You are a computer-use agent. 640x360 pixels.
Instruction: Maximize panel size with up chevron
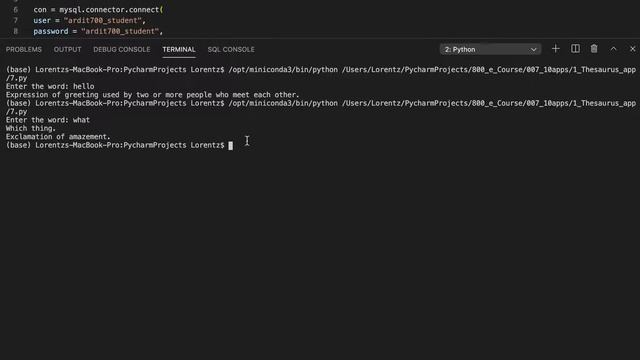(613, 49)
